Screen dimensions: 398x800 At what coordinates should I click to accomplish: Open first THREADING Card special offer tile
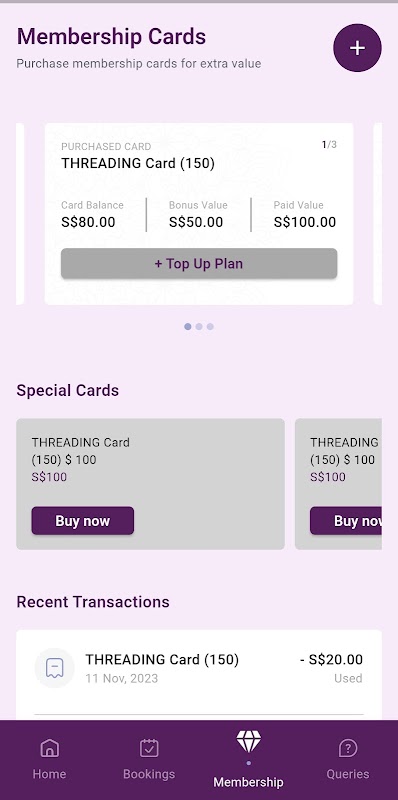[x=151, y=484]
